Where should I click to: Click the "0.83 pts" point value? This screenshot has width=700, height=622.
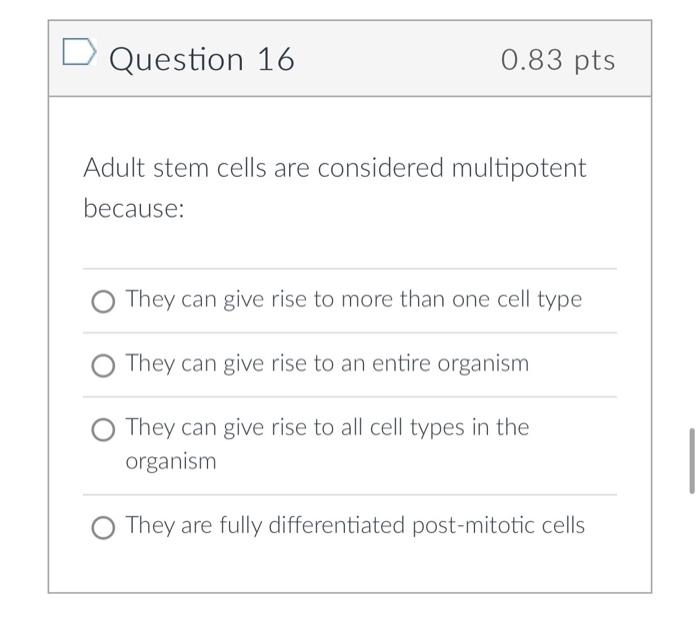coord(558,60)
